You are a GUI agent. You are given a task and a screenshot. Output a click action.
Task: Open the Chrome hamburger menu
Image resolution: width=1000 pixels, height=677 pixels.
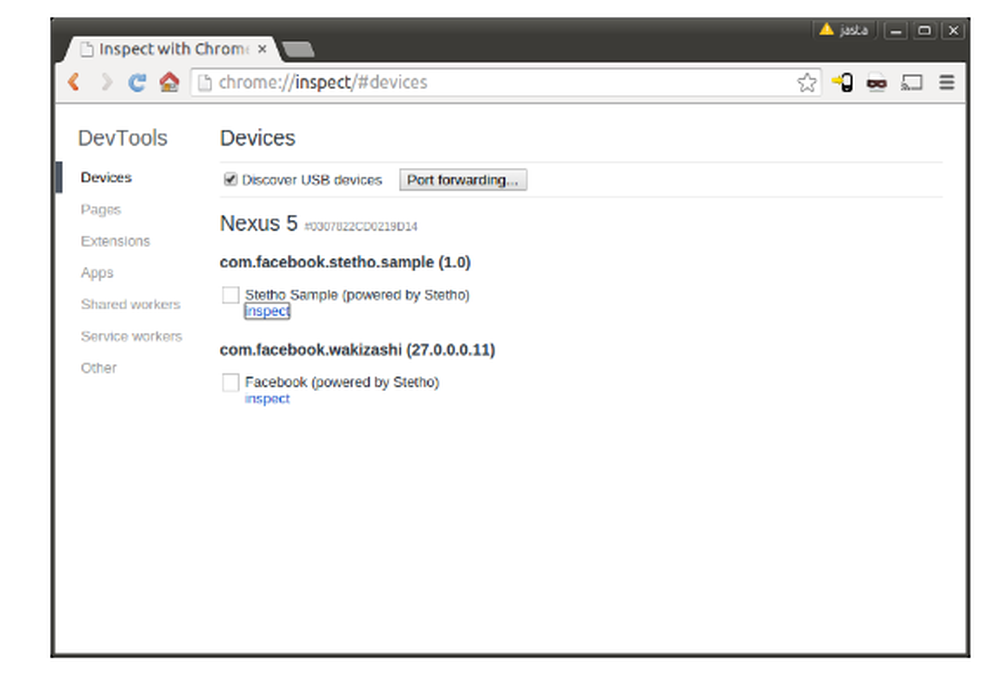pyautogui.click(x=947, y=82)
